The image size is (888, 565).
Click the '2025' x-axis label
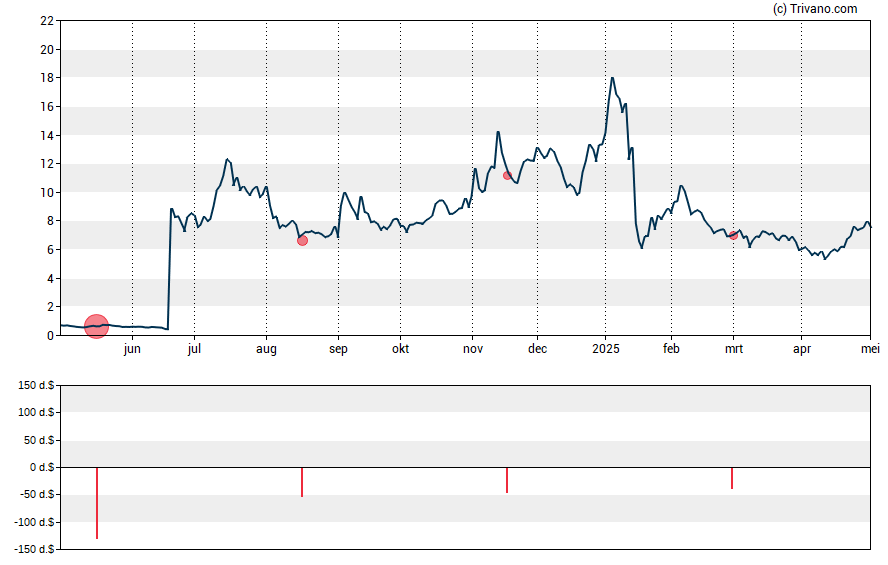point(606,349)
